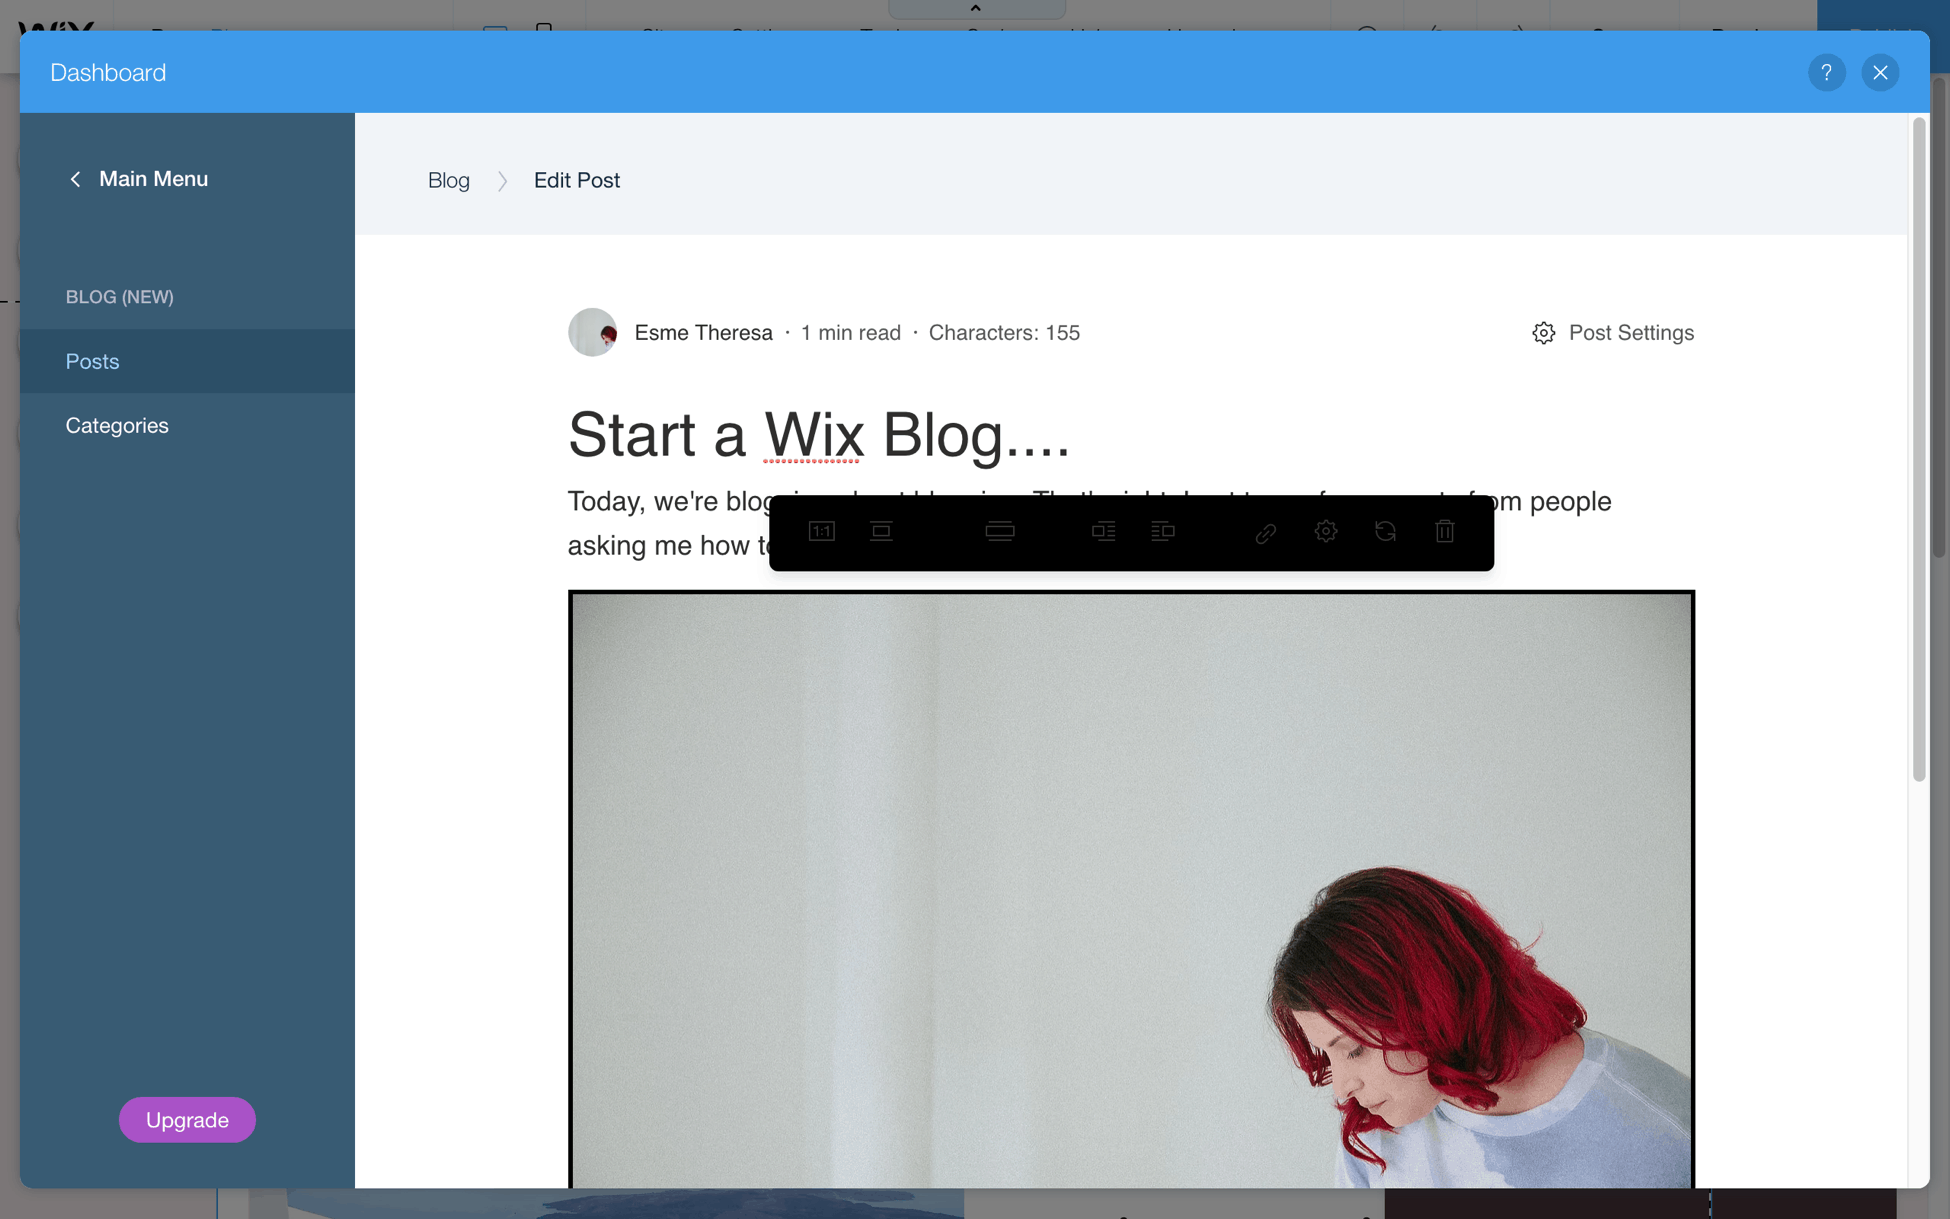This screenshot has width=1950, height=1219.
Task: Select Categories from sidebar menu
Action: pos(117,424)
